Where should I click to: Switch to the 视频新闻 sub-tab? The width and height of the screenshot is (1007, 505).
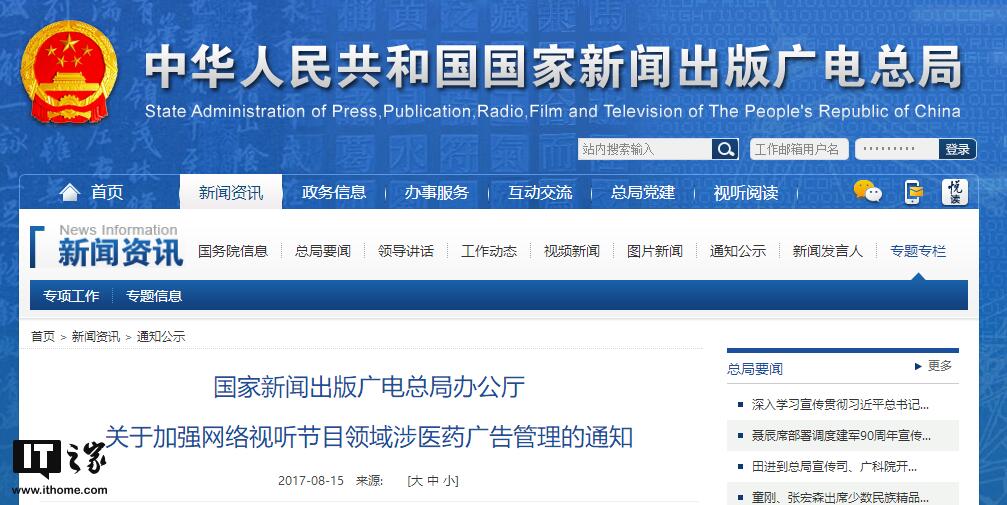click(572, 251)
